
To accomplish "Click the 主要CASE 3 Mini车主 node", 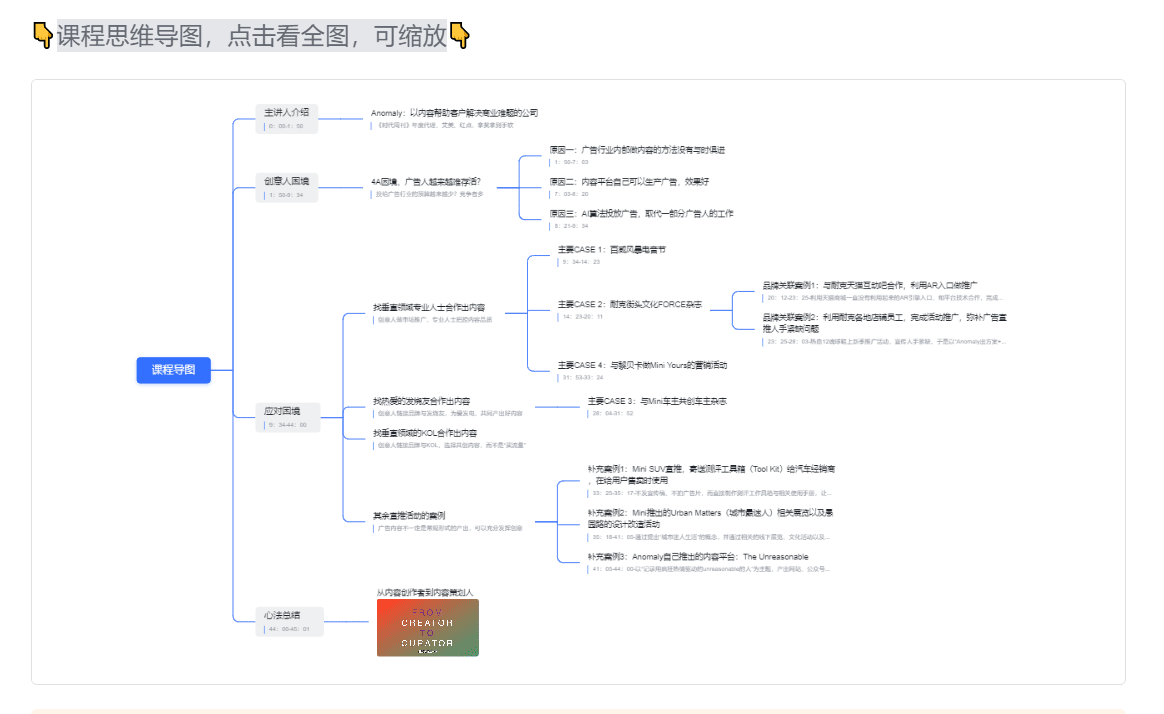I will click(657, 401).
